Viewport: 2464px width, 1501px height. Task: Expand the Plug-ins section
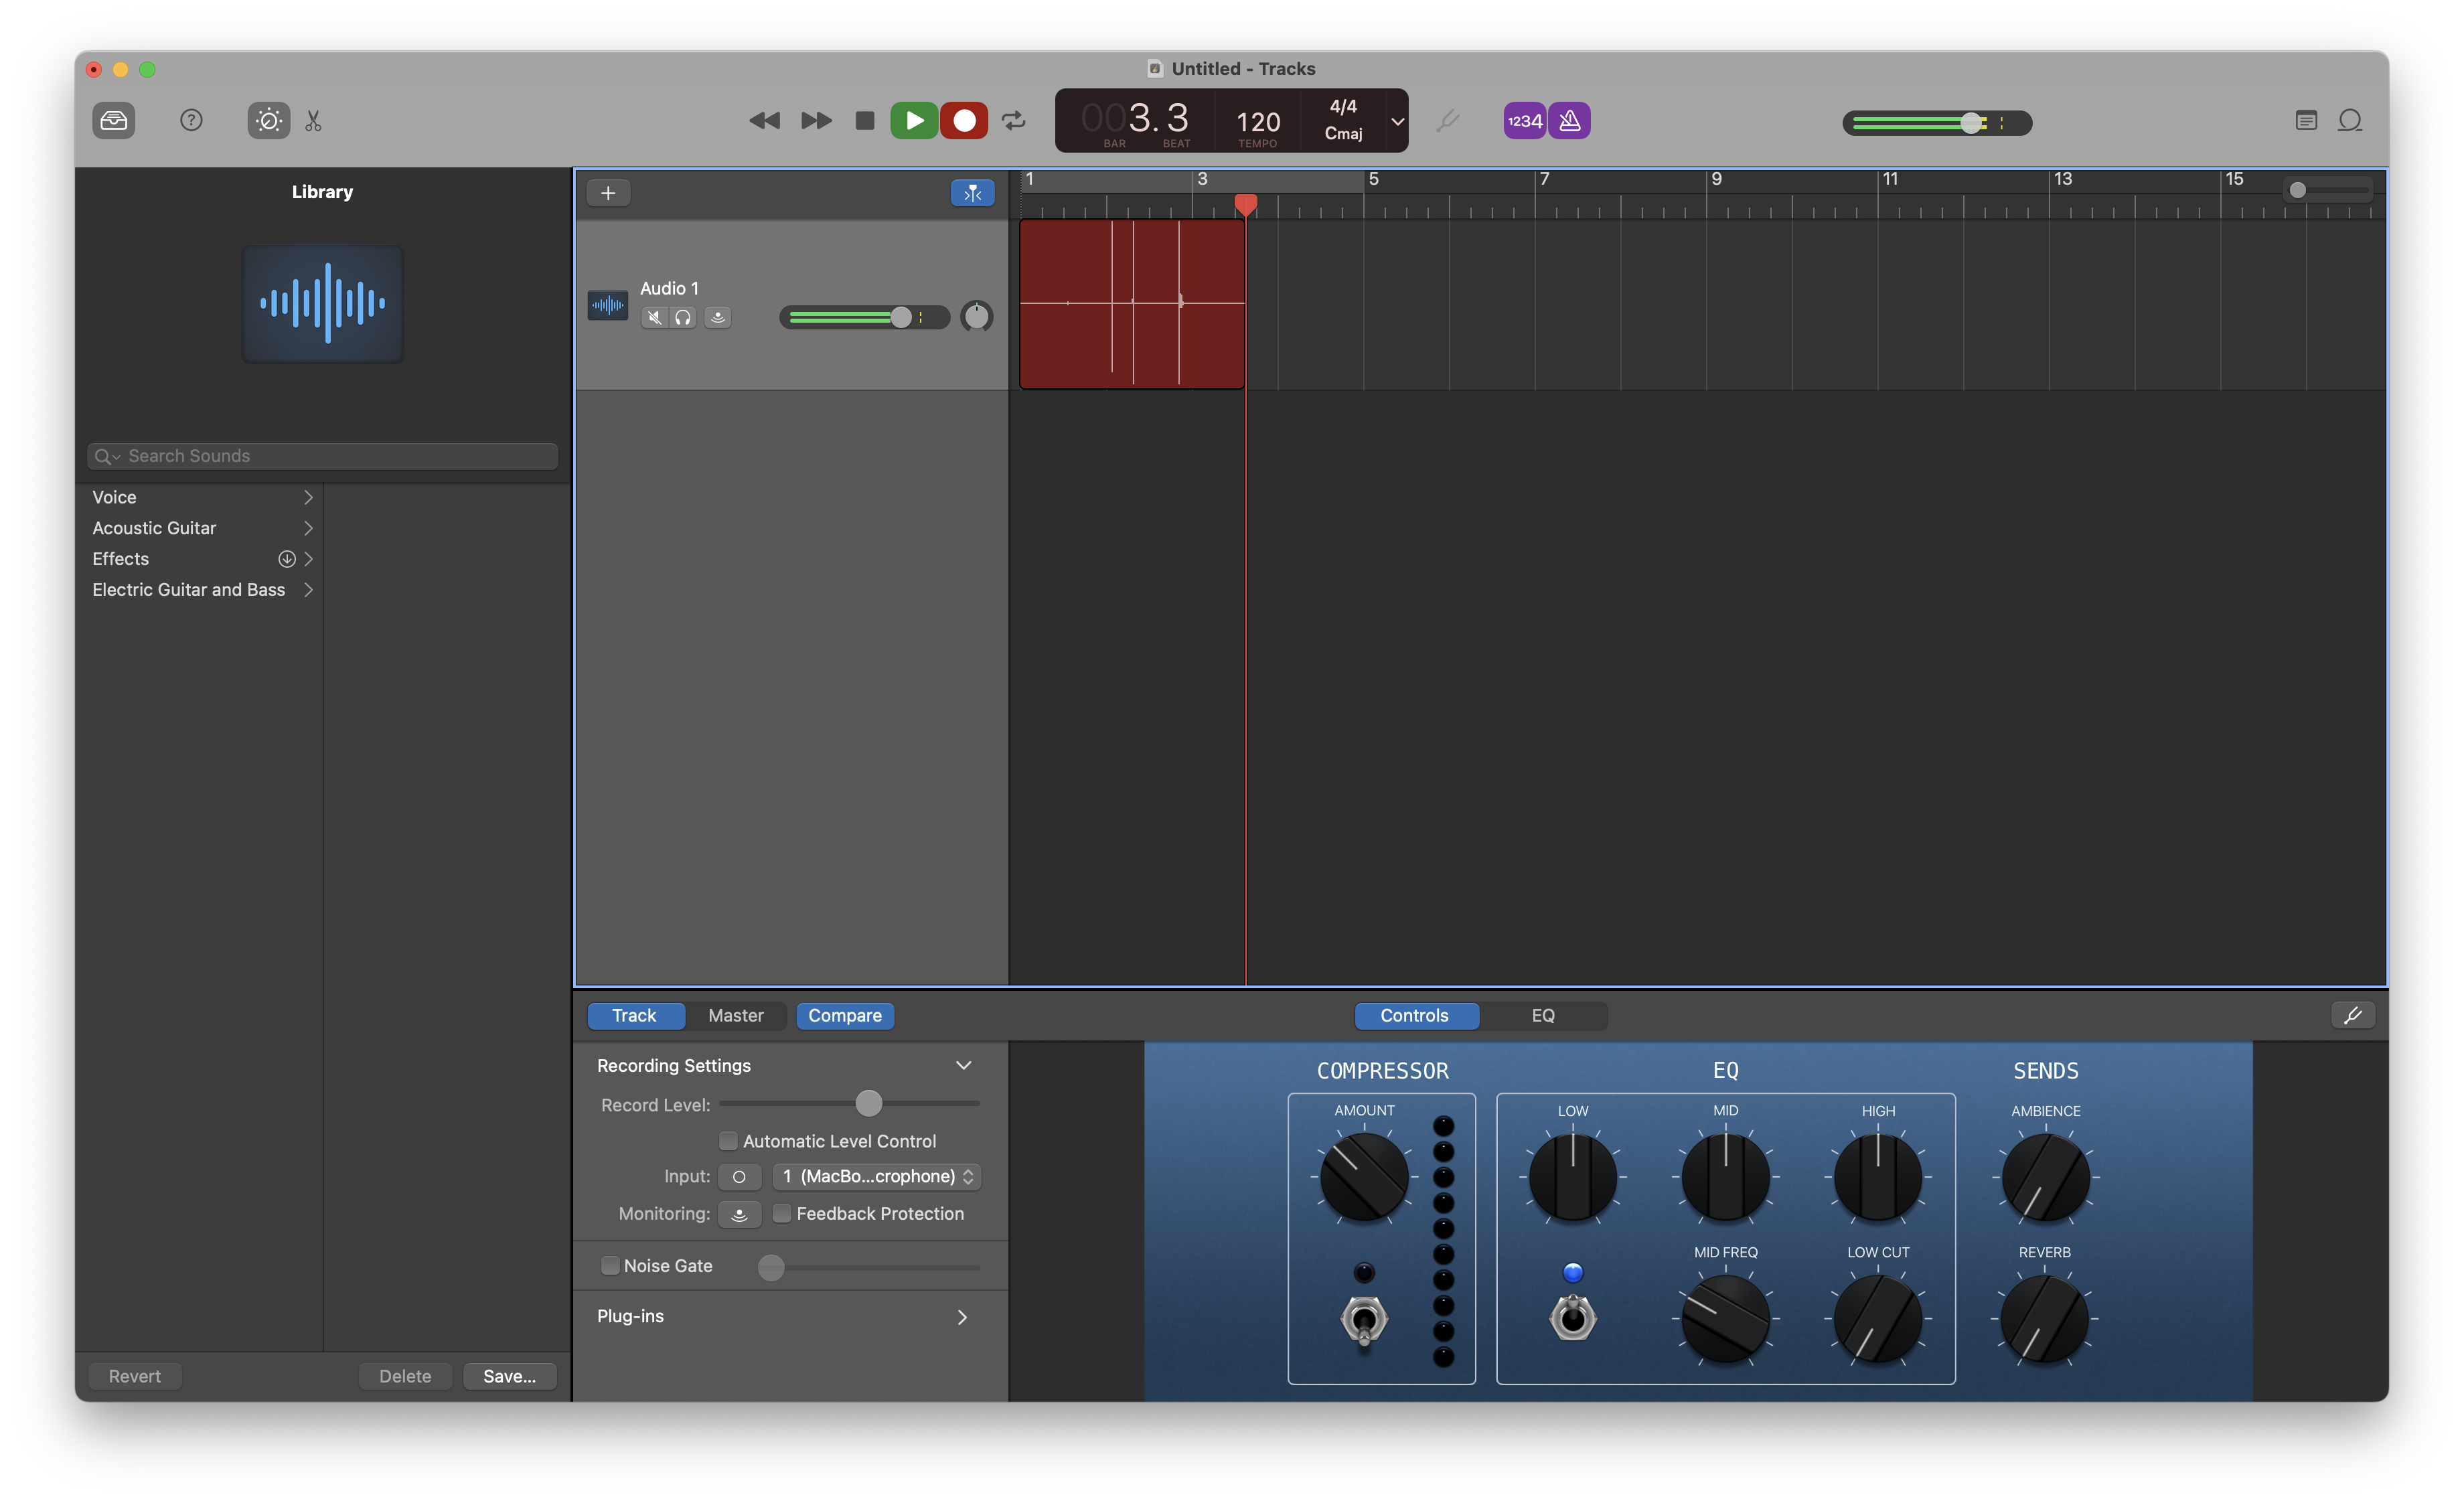pos(962,1317)
